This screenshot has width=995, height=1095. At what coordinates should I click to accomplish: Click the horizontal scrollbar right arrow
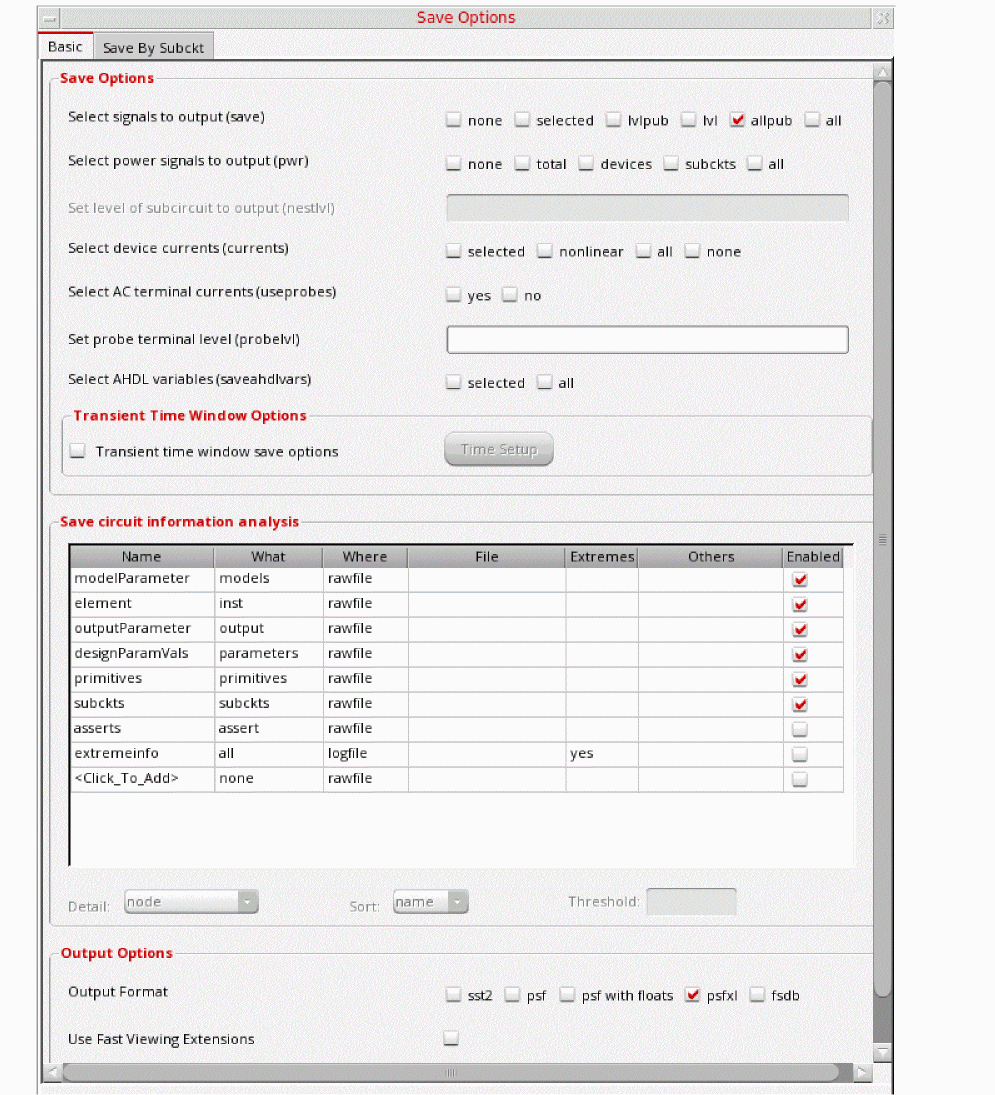(x=861, y=1072)
